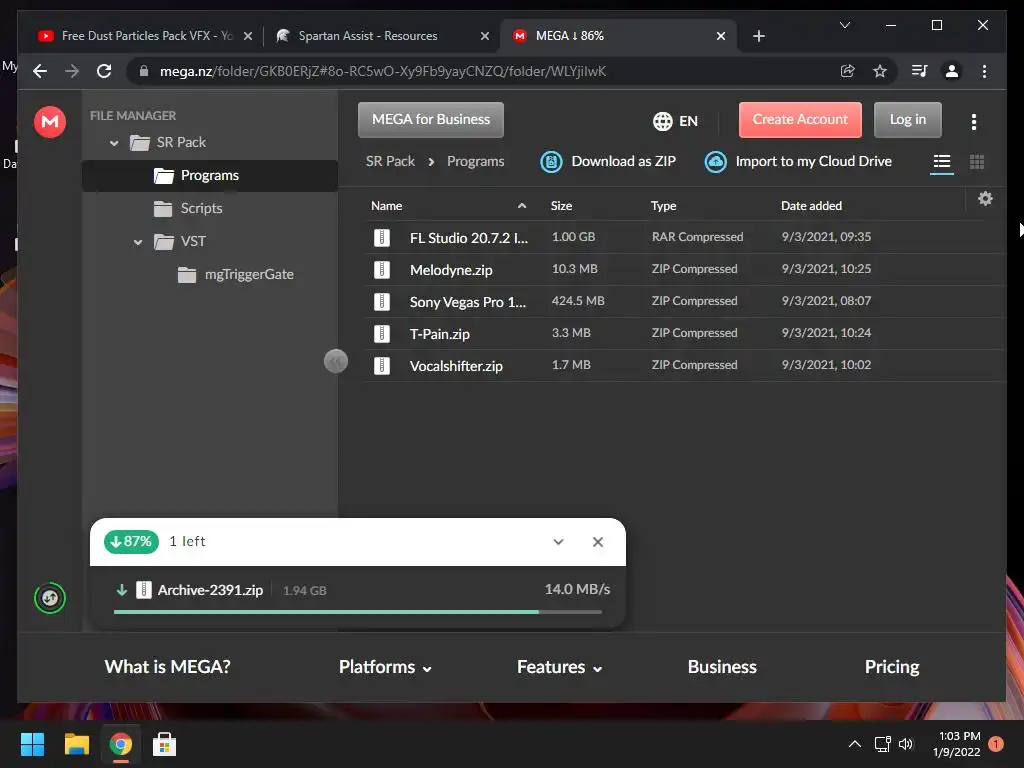Open Chrome profile icon
This screenshot has width=1024, height=768.
click(x=952, y=71)
